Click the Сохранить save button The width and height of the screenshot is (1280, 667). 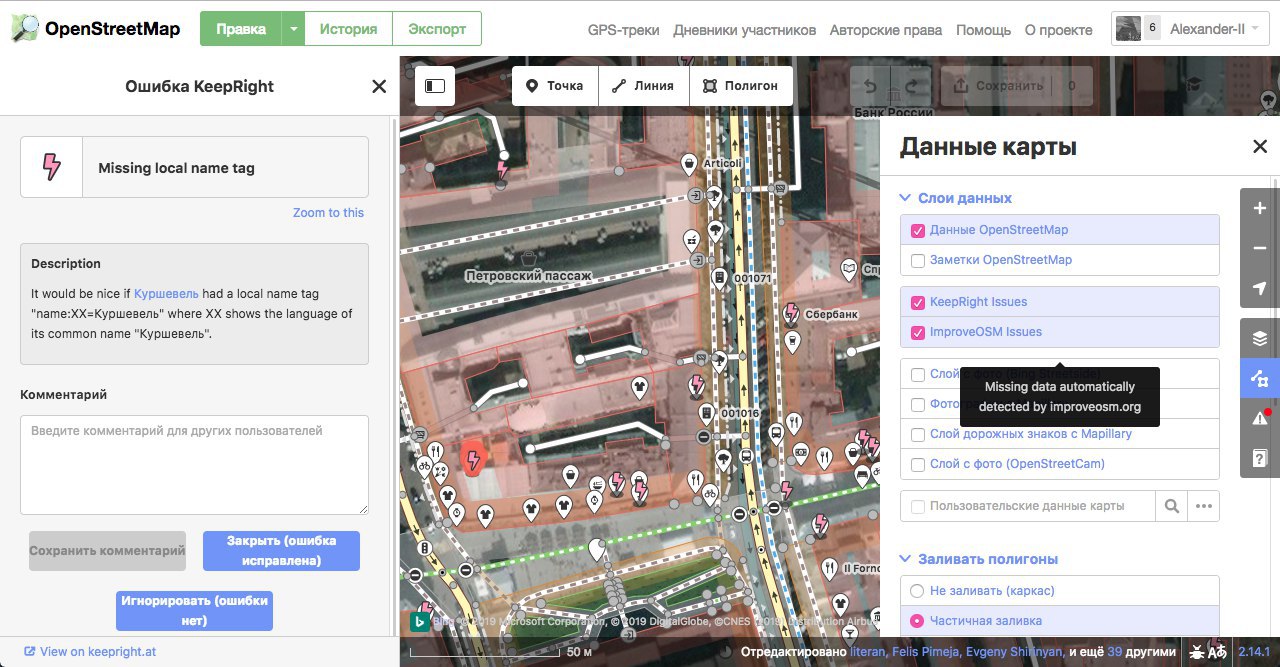[1016, 86]
